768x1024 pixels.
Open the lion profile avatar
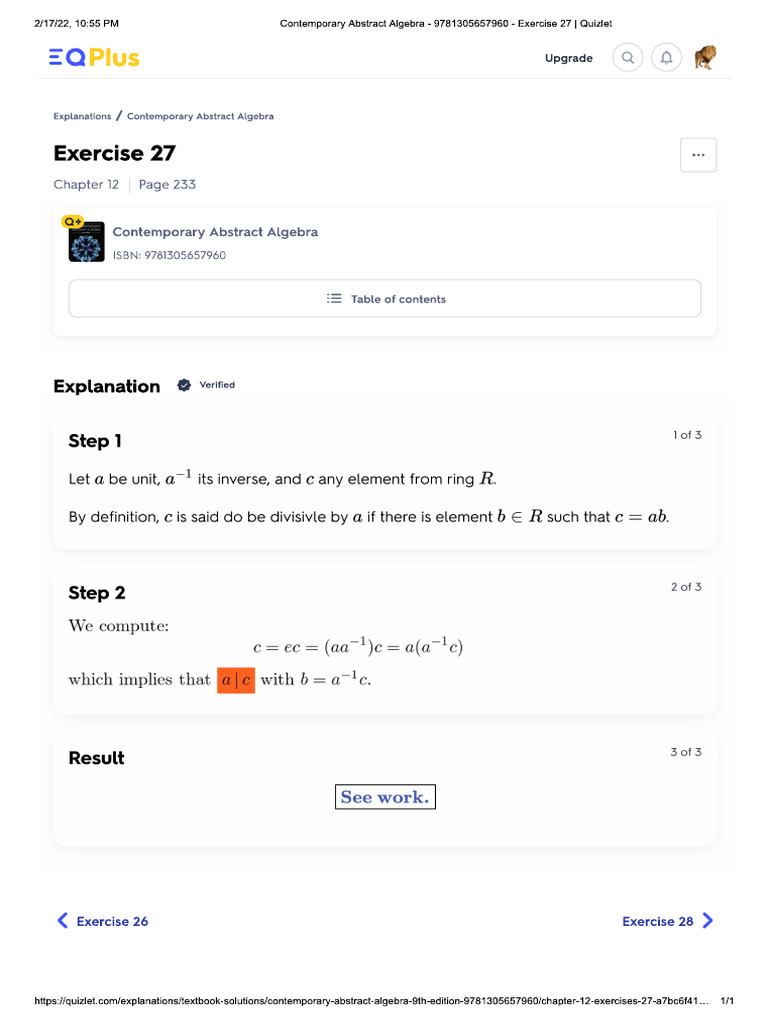point(705,57)
